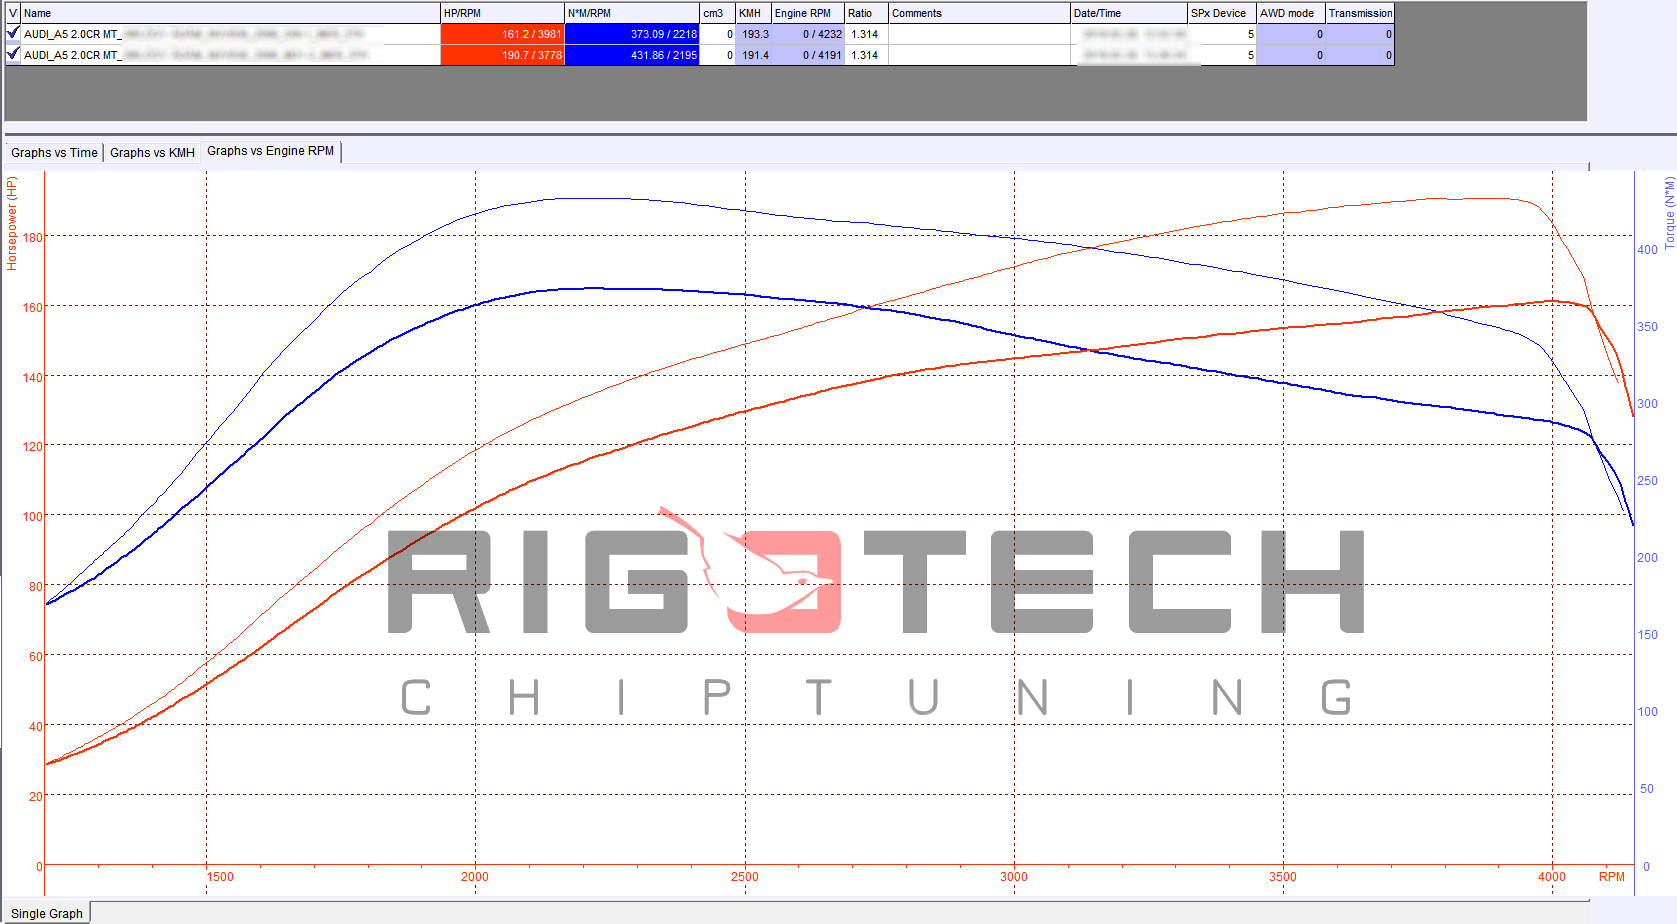1677x924 pixels.
Task: Click N*M/RPM column header
Action: (x=632, y=13)
